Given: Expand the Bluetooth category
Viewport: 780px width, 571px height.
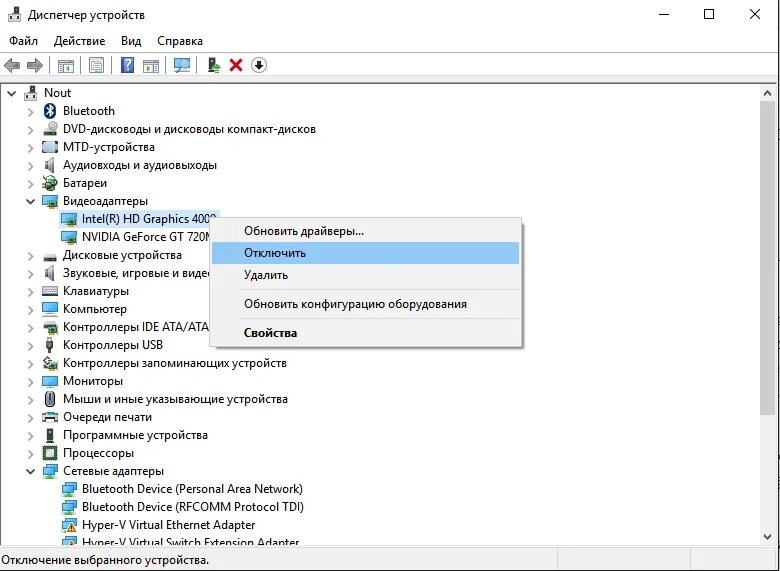Looking at the screenshot, I should (x=30, y=111).
